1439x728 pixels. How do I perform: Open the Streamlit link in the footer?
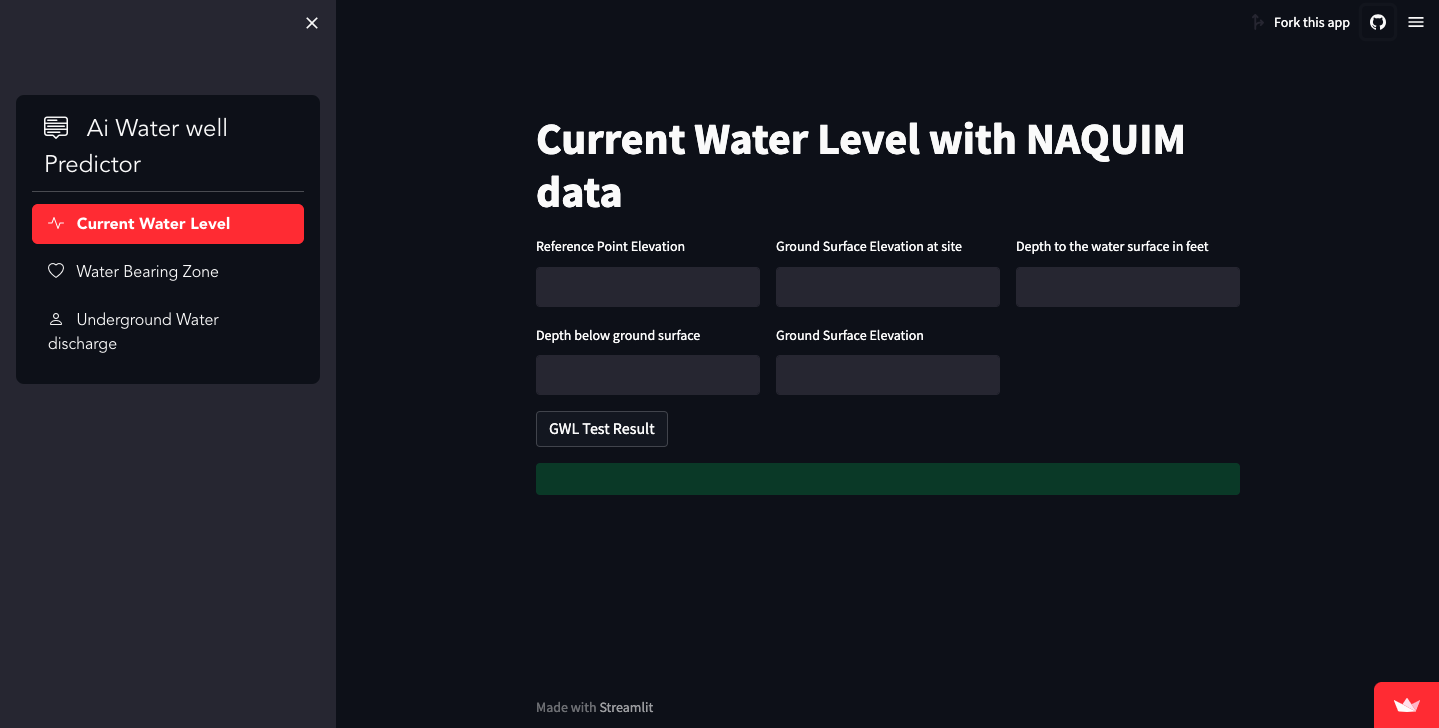pos(626,707)
